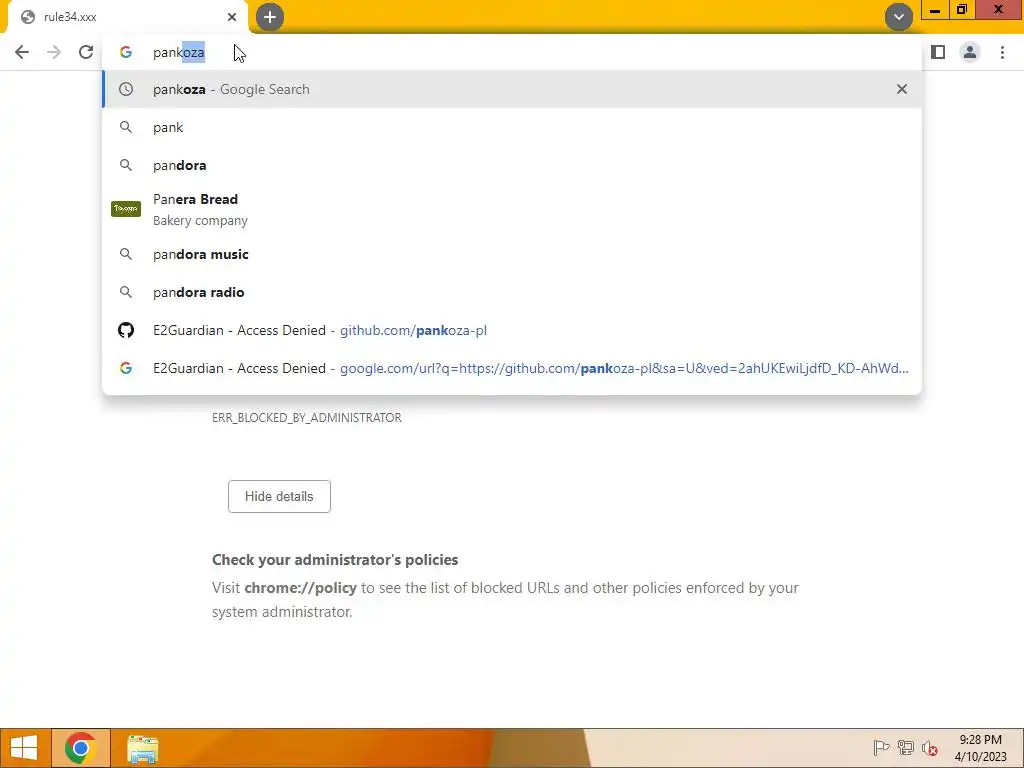The image size is (1024, 768).
Task: Reload the current page
Action: (86, 52)
